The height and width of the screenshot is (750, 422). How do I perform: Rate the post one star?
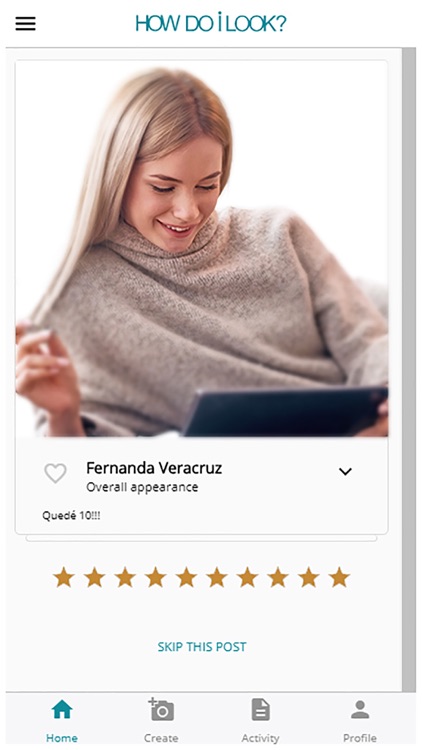tap(64, 577)
